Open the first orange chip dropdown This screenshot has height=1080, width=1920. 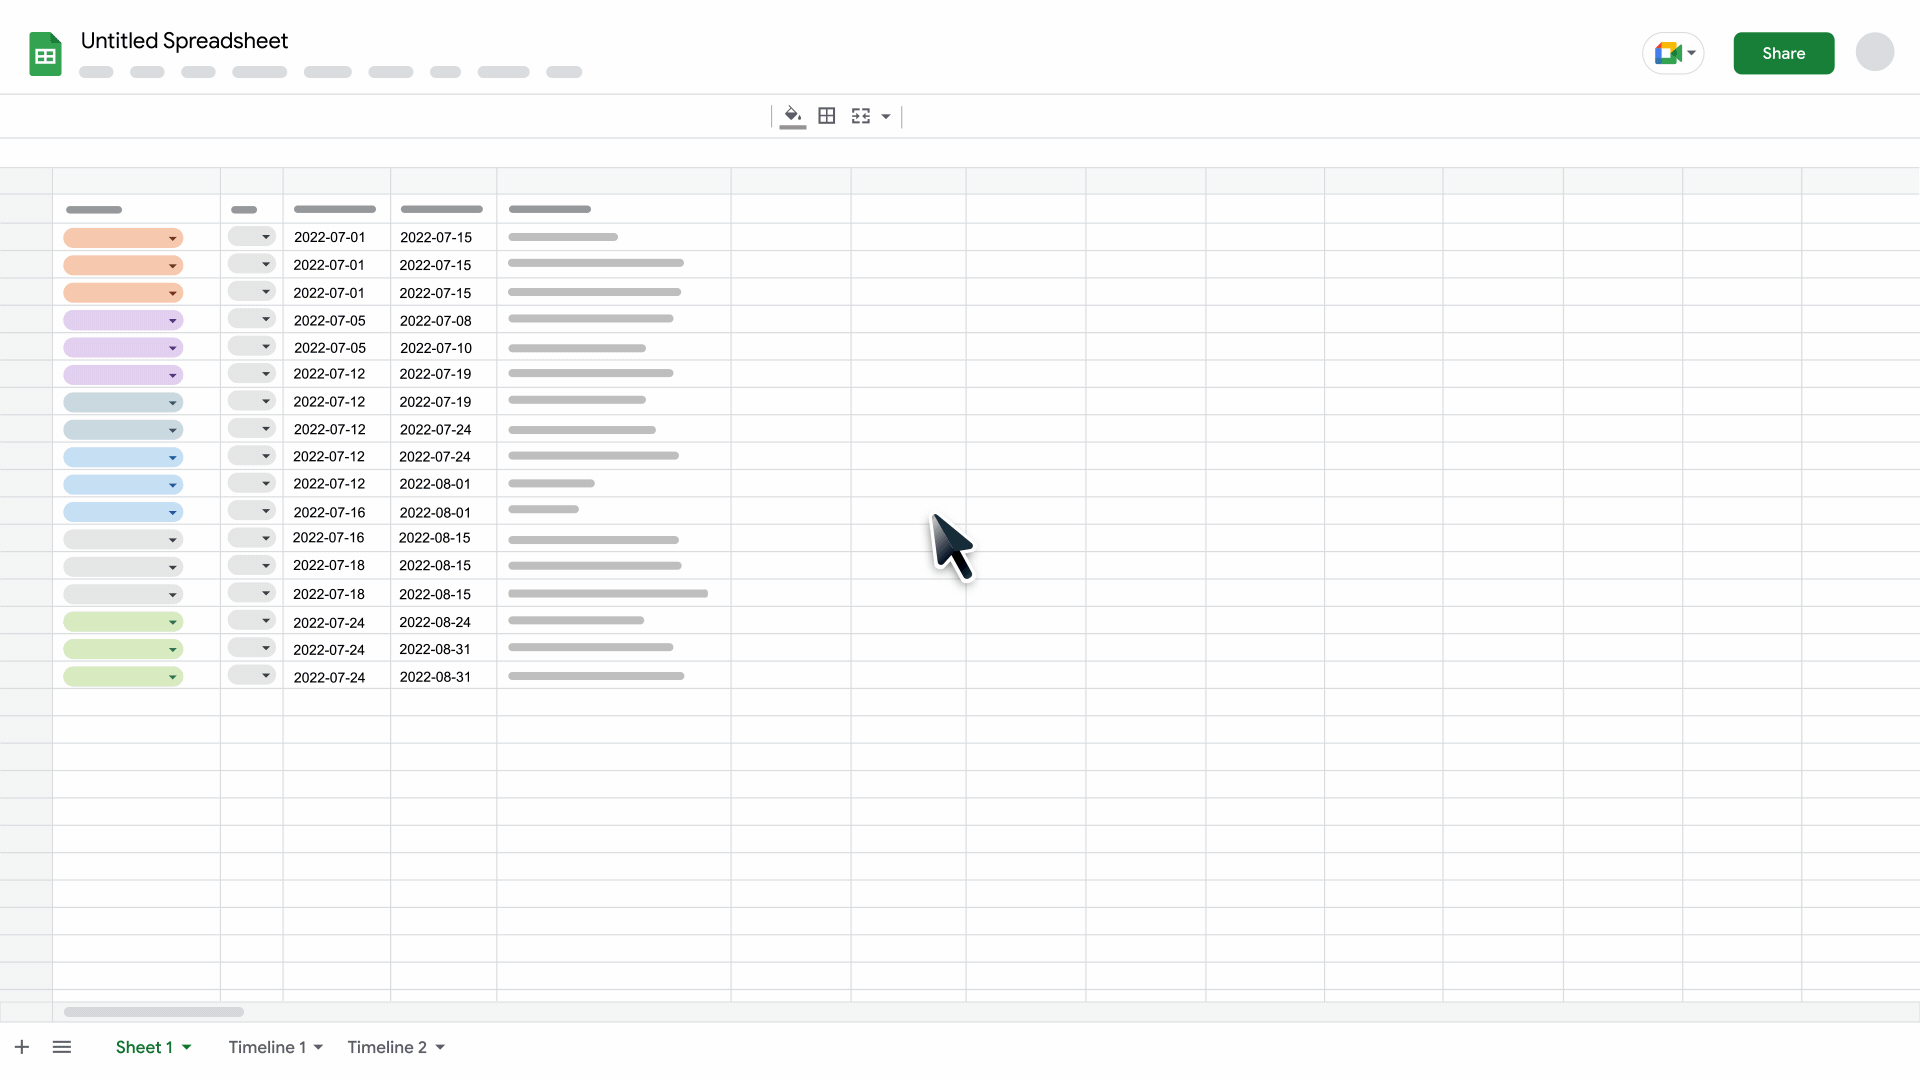pyautogui.click(x=123, y=238)
